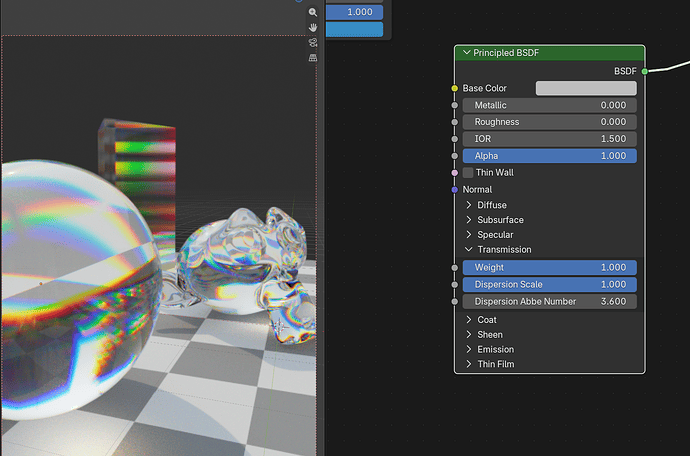Click the 1.000 field in top panel
The width and height of the screenshot is (690, 456).
point(354,12)
